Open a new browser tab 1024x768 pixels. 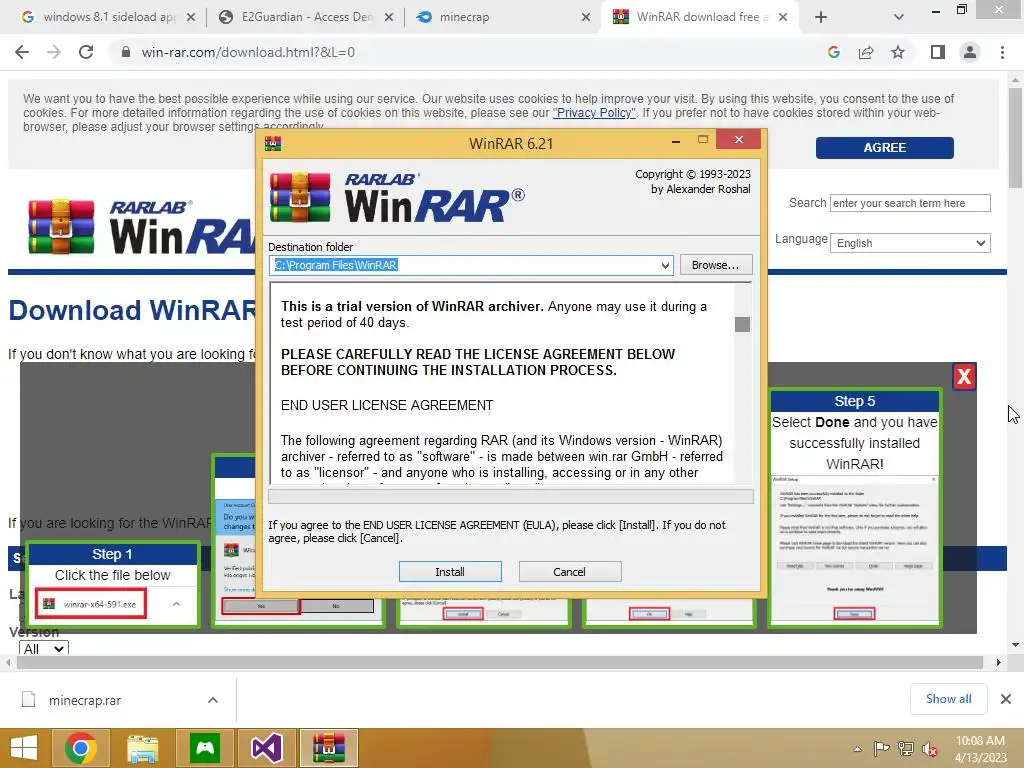coord(821,18)
